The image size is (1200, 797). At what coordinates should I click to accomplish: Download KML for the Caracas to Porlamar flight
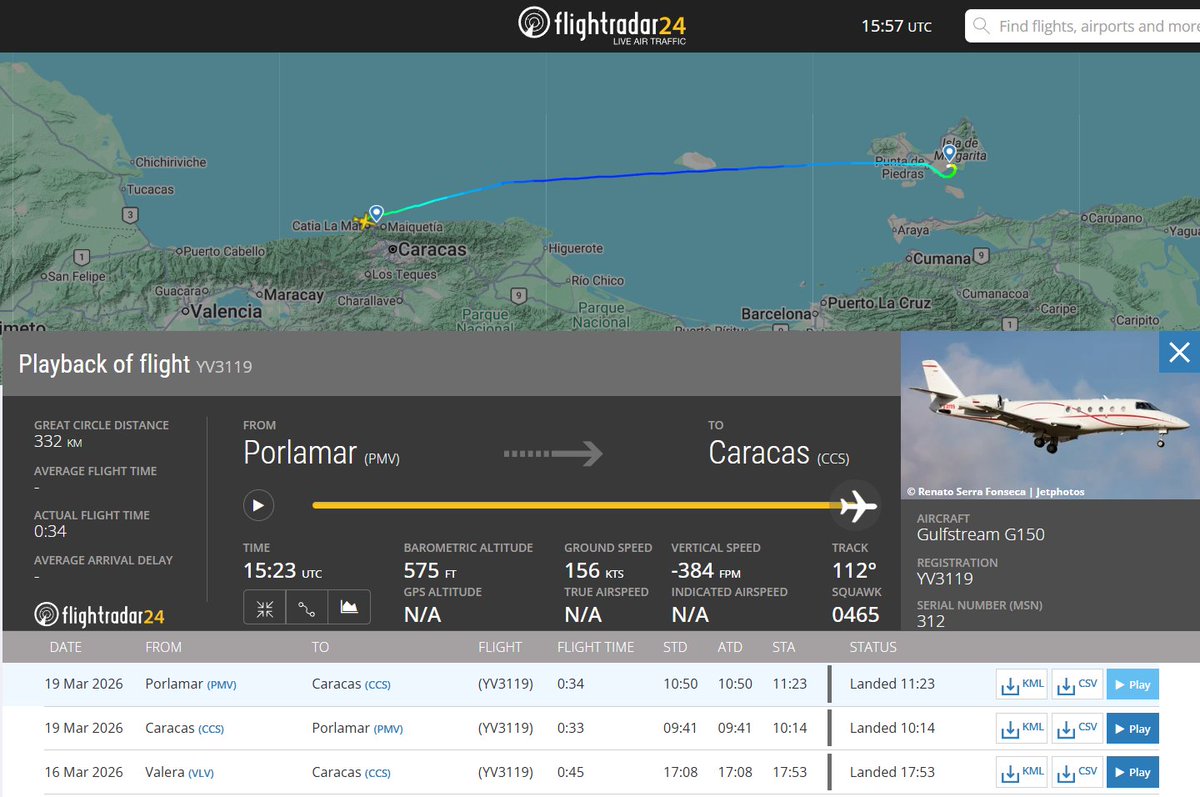tap(1021, 728)
